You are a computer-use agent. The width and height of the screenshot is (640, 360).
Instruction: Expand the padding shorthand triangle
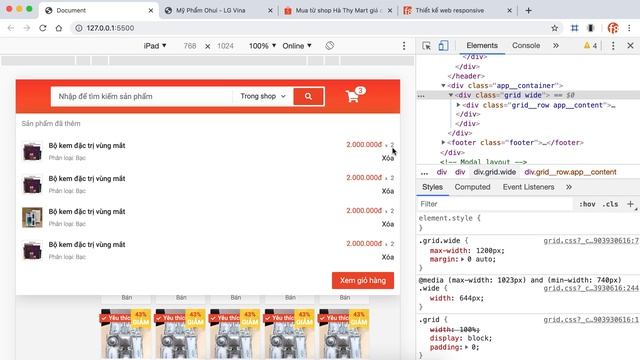point(467,347)
